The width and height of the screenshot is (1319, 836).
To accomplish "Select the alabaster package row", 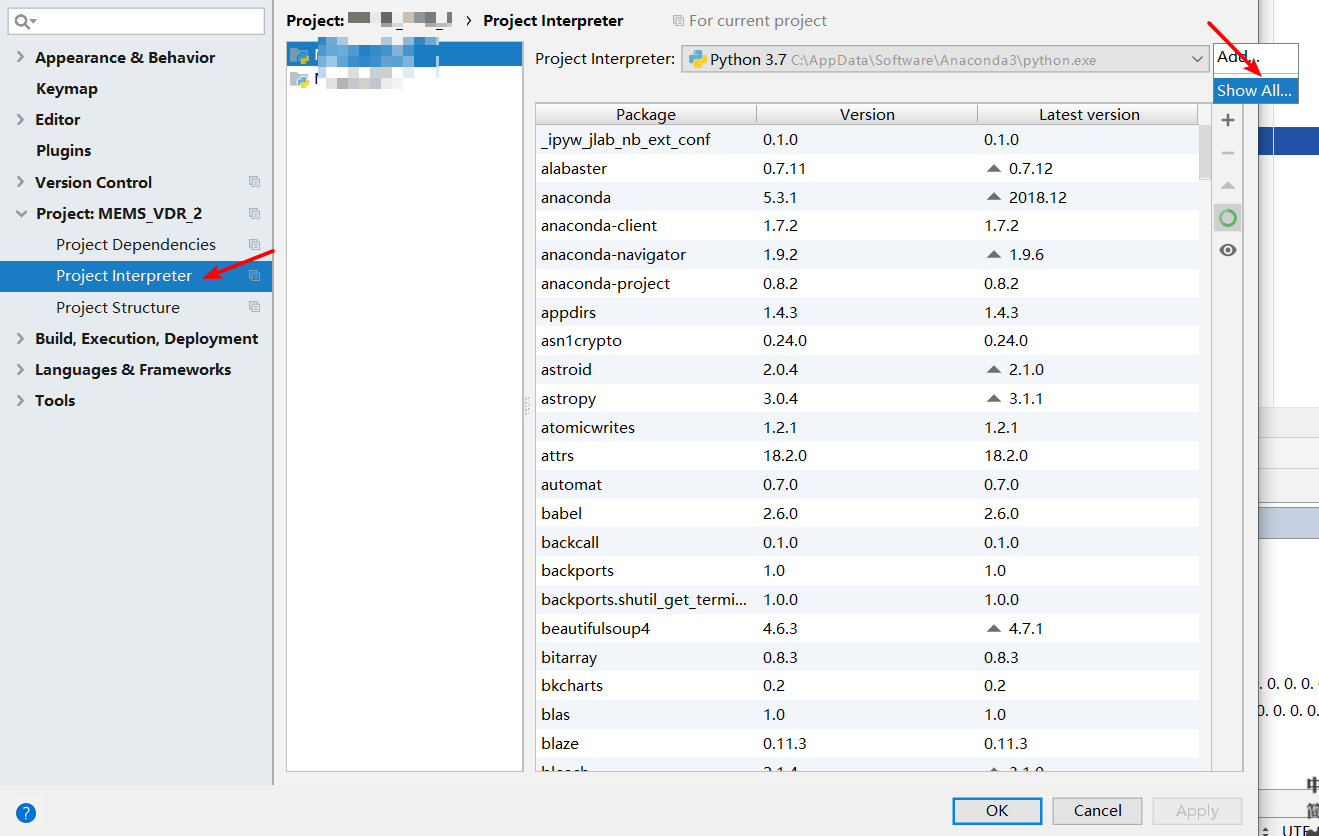I will coord(867,168).
